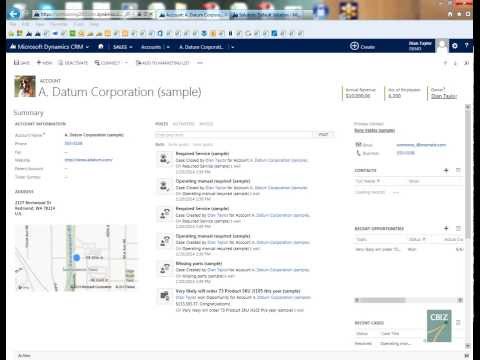Click ADD TO MARKETING LIST command
Image resolution: width=480 pixels, height=360 pixels.
click(163, 63)
